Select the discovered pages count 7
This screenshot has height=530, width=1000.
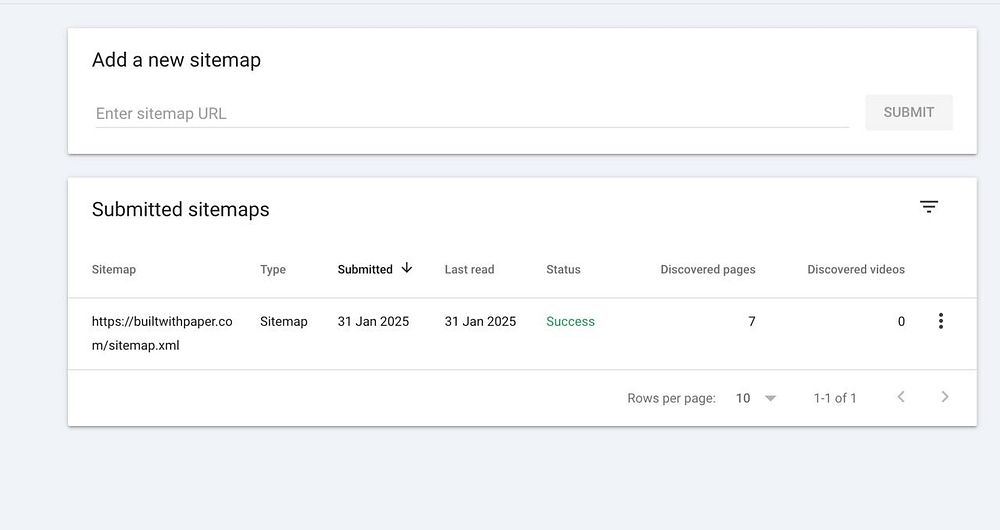point(752,321)
